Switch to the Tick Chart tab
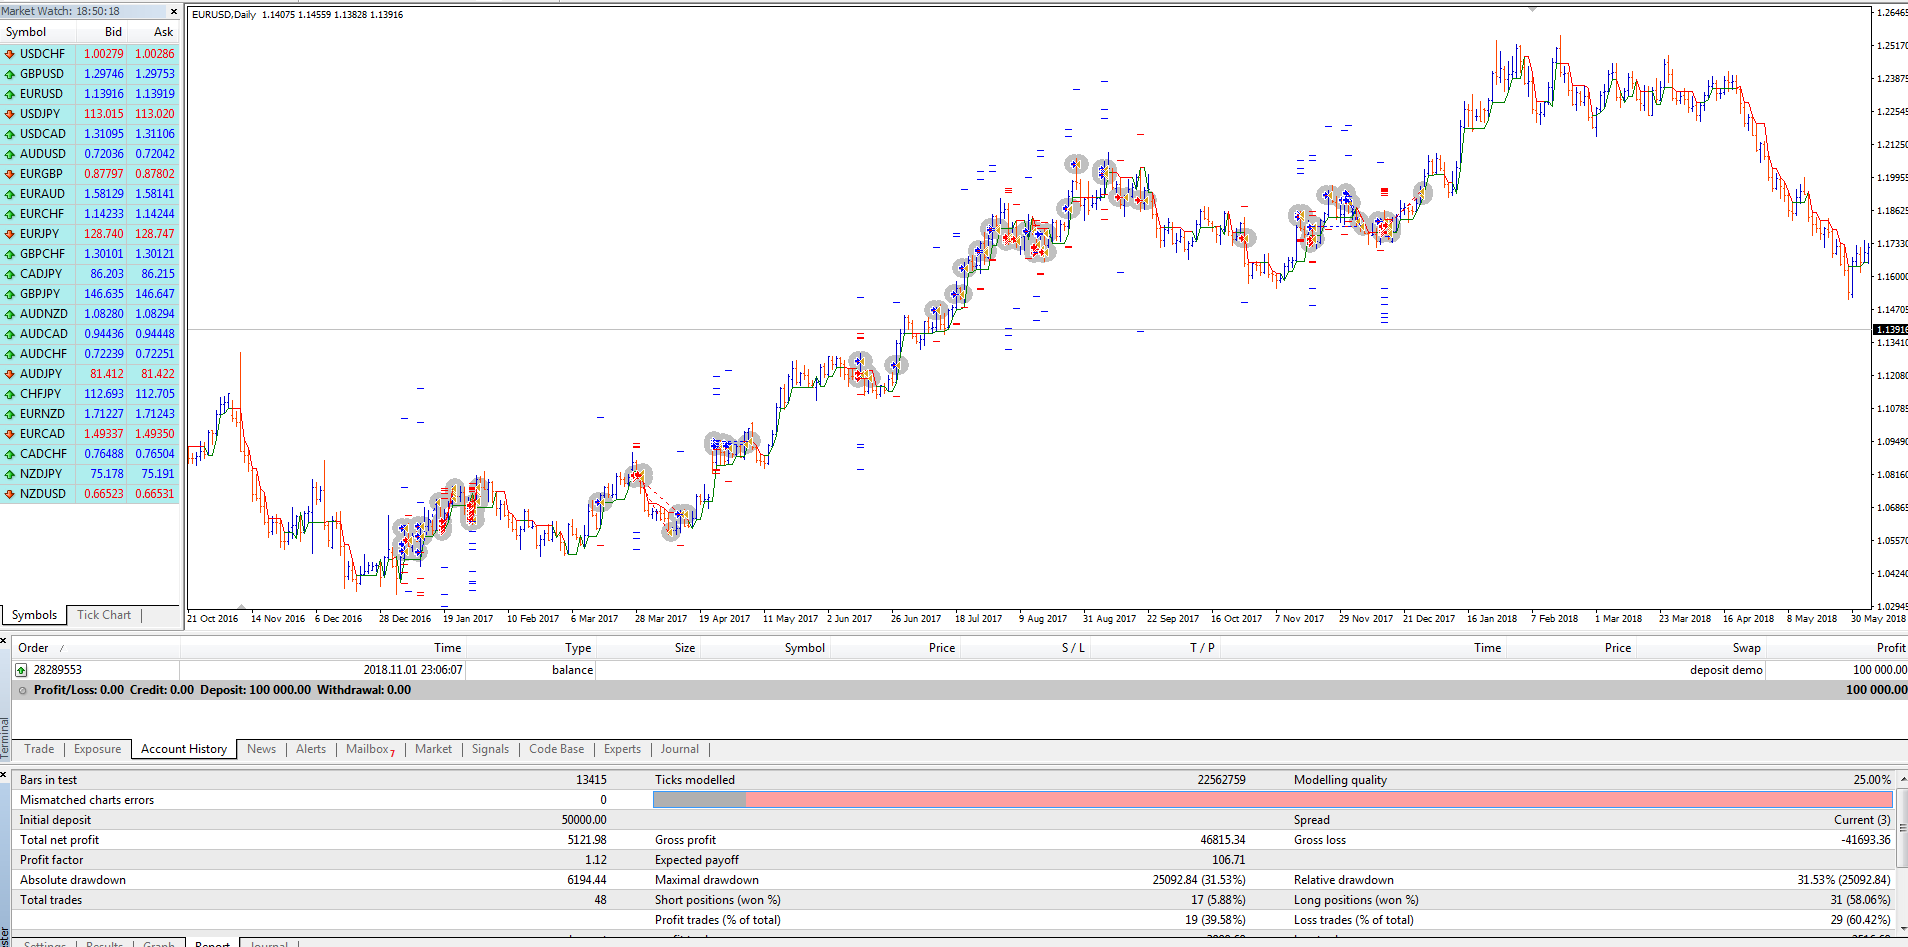 point(104,615)
